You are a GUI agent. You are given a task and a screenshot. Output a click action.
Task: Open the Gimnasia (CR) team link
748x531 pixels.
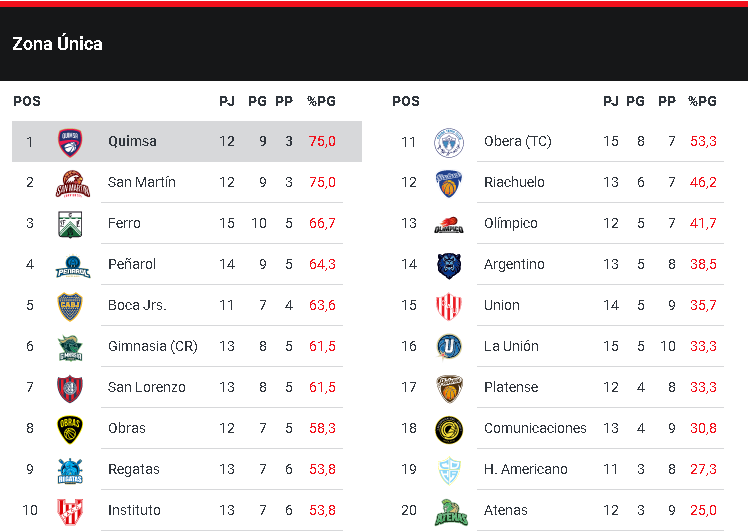click(152, 346)
